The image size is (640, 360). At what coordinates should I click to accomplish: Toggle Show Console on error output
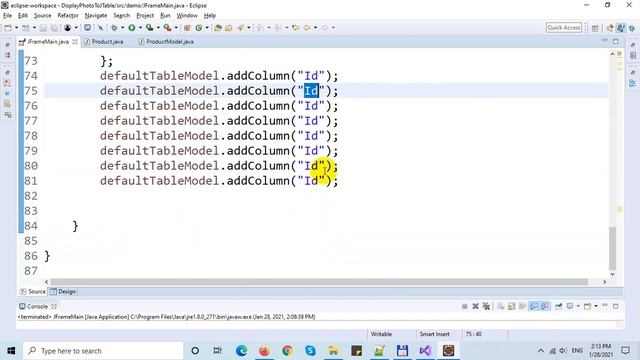544,306
